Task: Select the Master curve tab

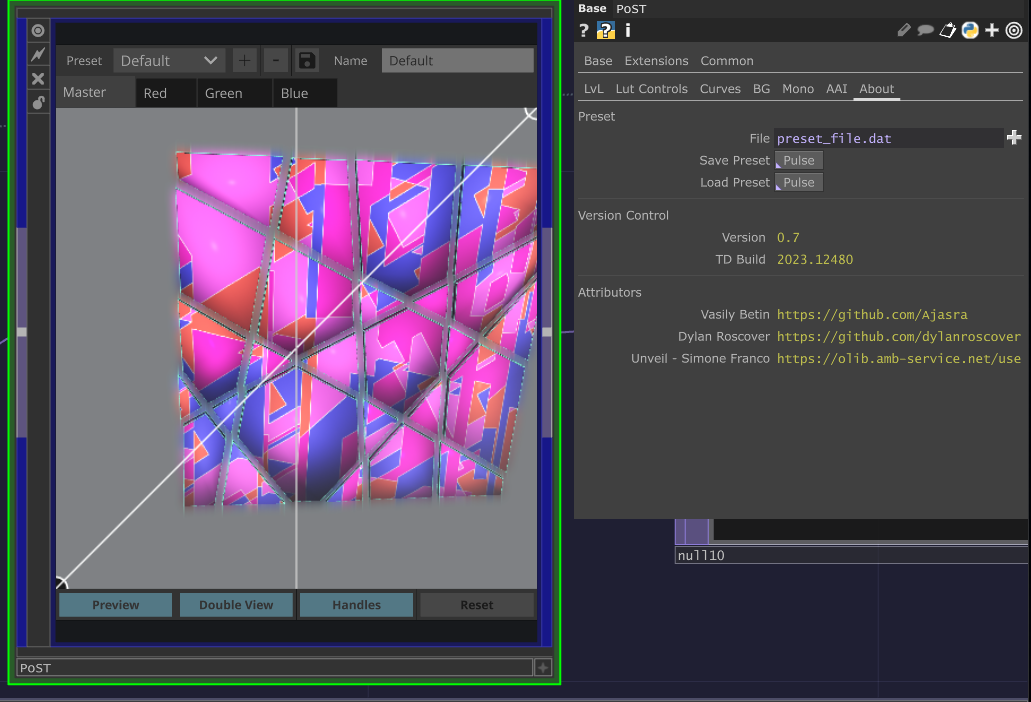Action: [x=95, y=93]
